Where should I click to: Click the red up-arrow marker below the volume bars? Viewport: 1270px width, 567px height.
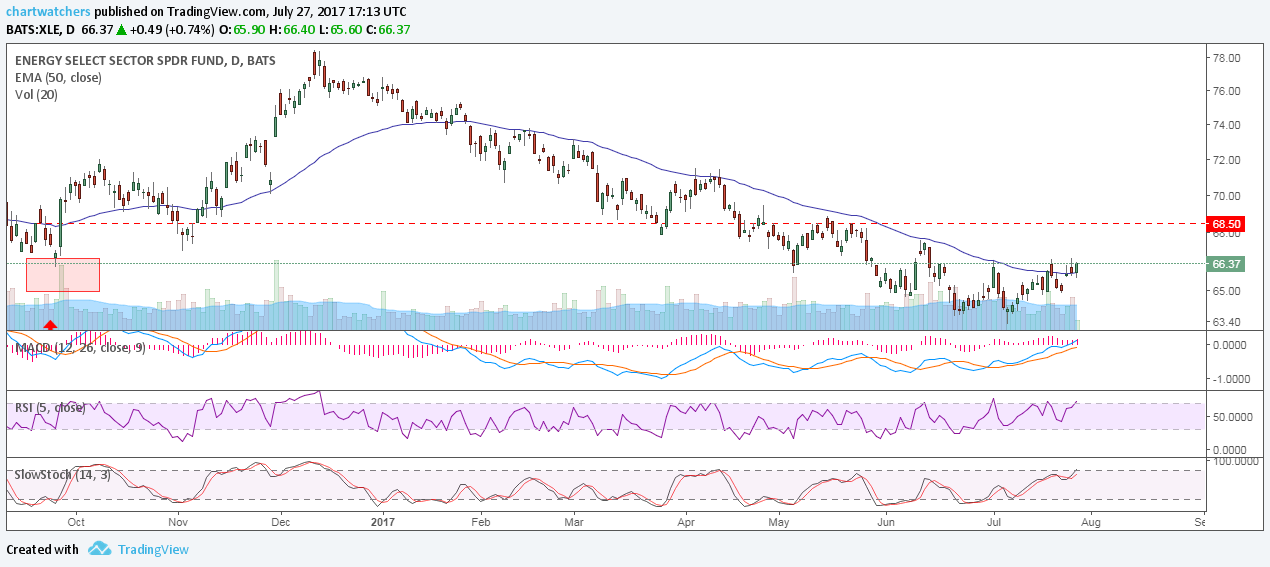pyautogui.click(x=50, y=325)
